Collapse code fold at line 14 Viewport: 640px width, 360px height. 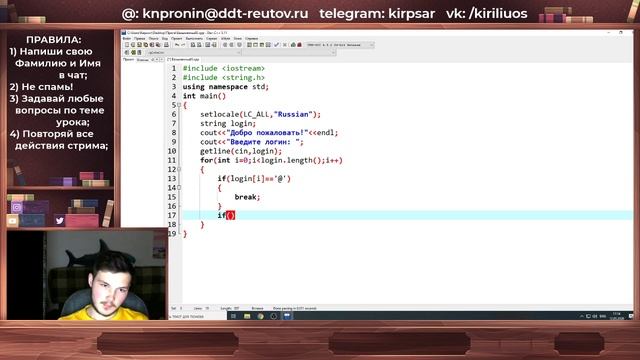click(179, 188)
